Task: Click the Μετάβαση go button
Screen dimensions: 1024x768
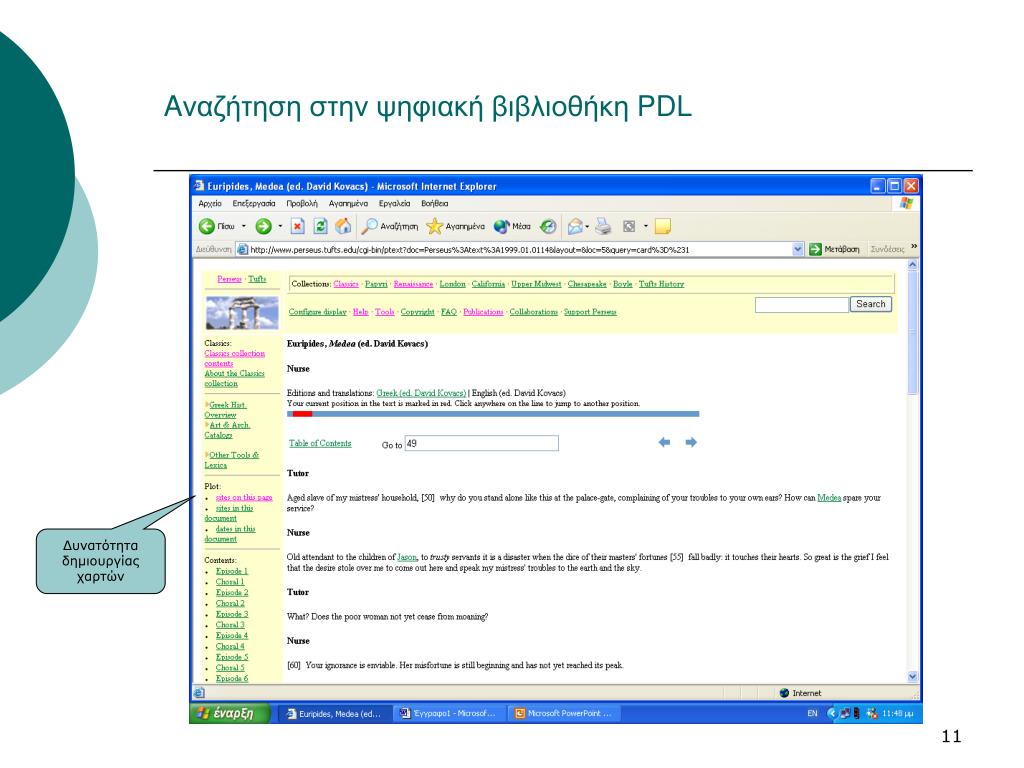Action: (x=834, y=249)
